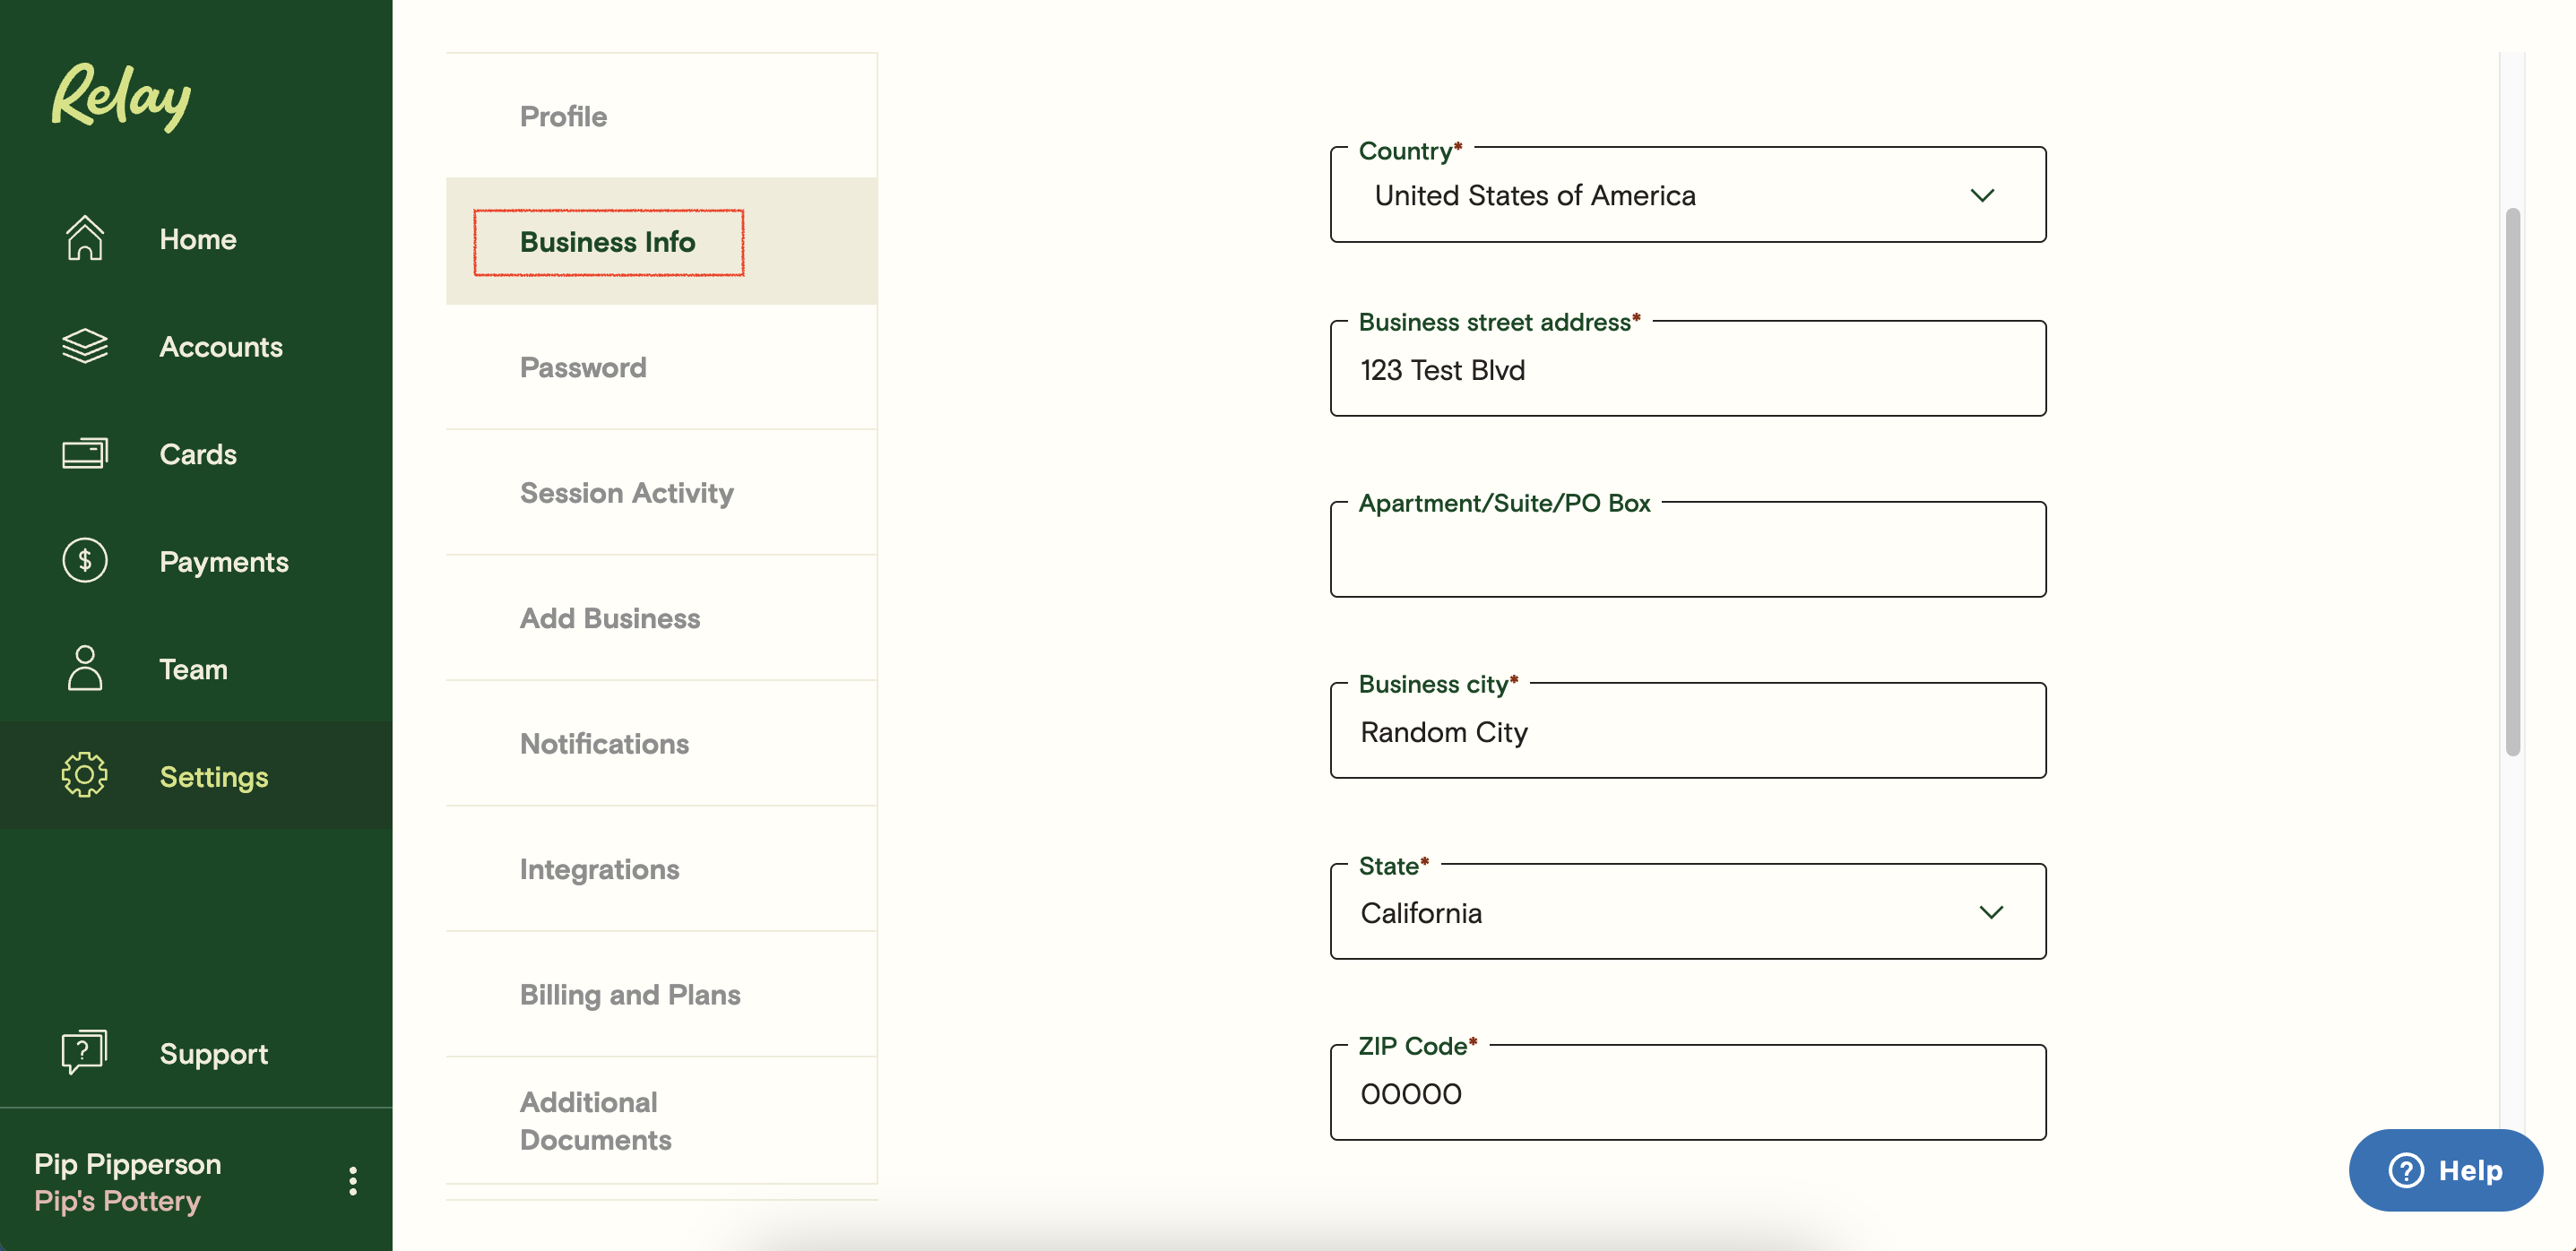Viewport: 2576px width, 1251px height.
Task: Click the Accounts layers icon
Action: coord(84,346)
